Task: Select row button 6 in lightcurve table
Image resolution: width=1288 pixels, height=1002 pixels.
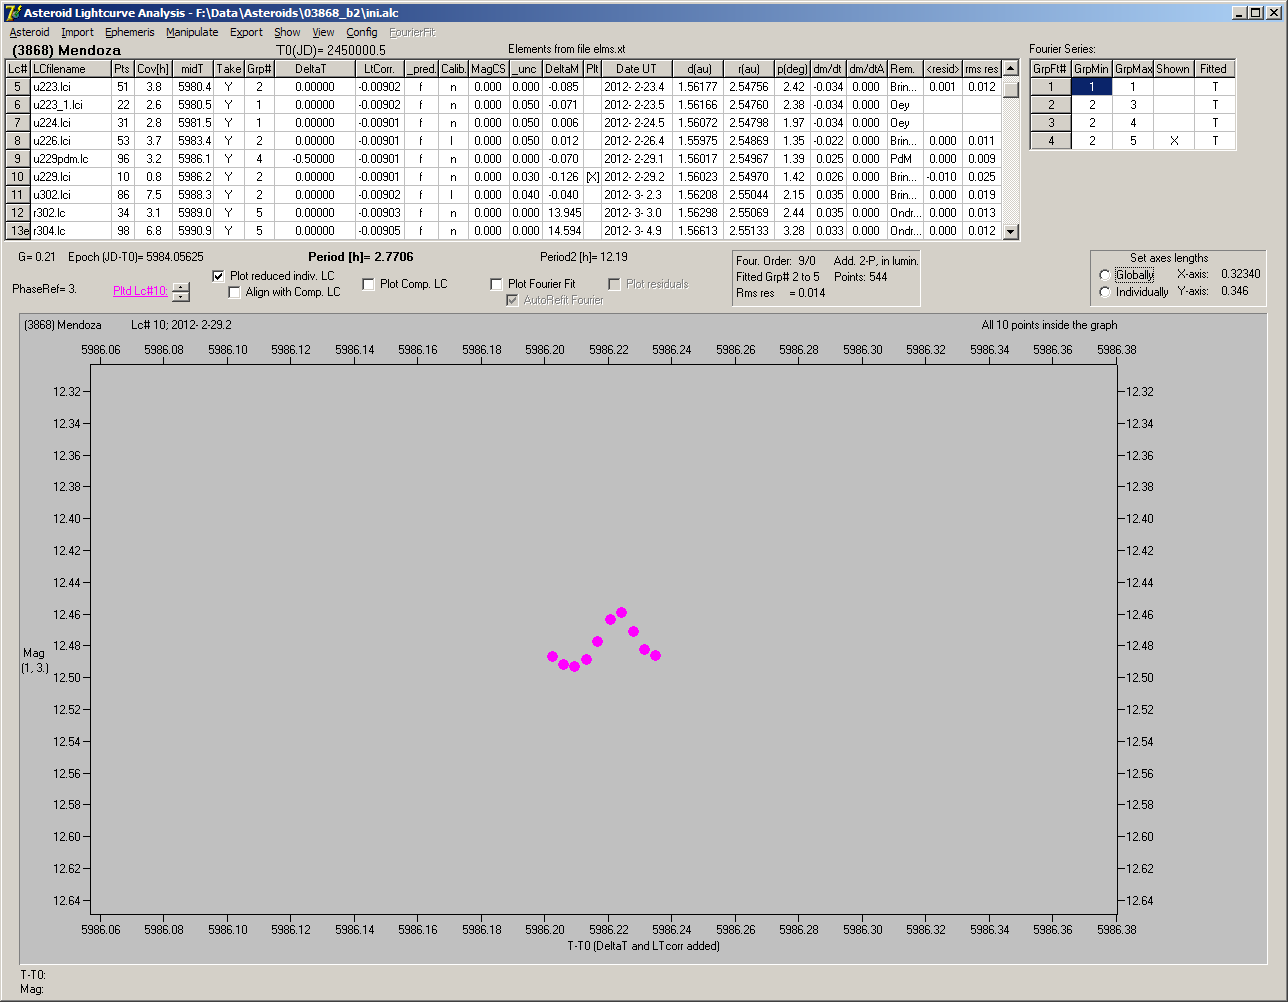Action: click(18, 105)
